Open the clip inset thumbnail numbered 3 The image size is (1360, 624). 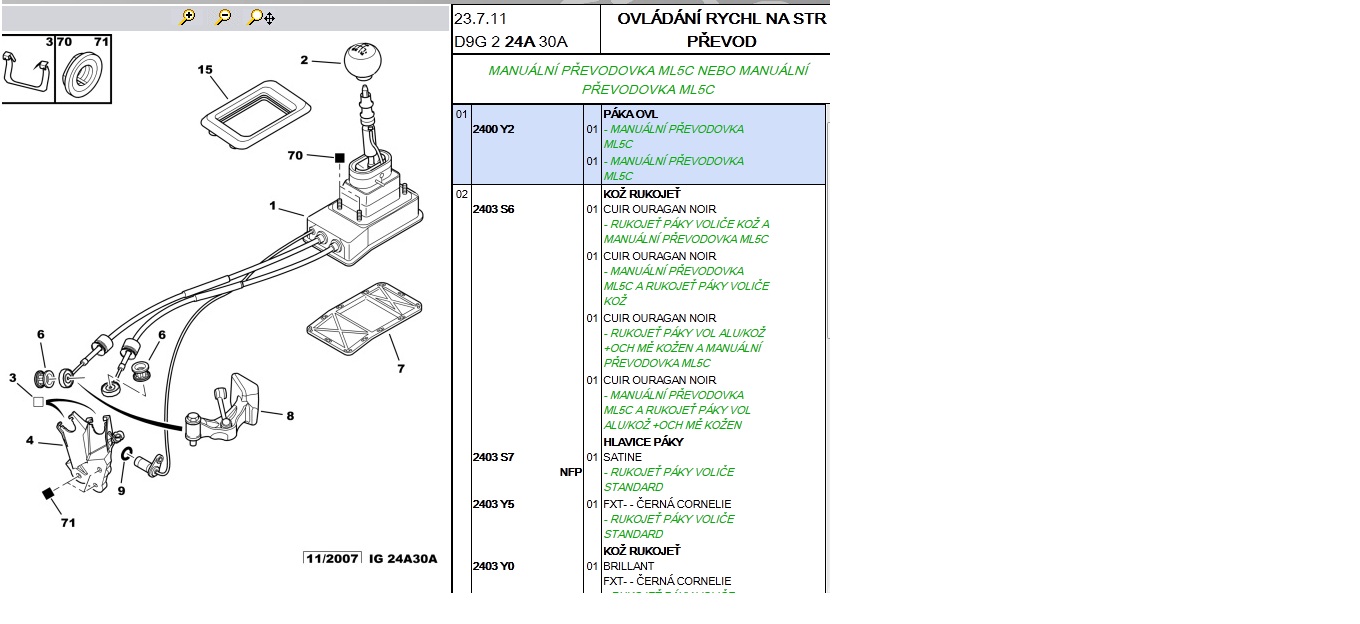(x=26, y=70)
